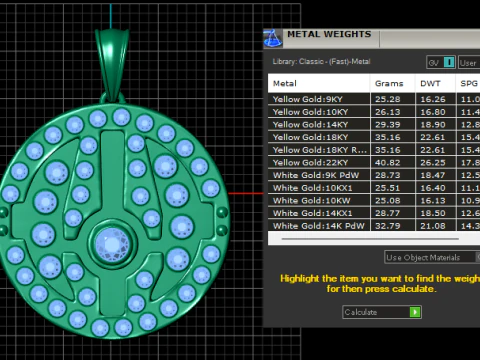Click the 25.28 grams value
This screenshot has width=480, height=360.
point(388,99)
